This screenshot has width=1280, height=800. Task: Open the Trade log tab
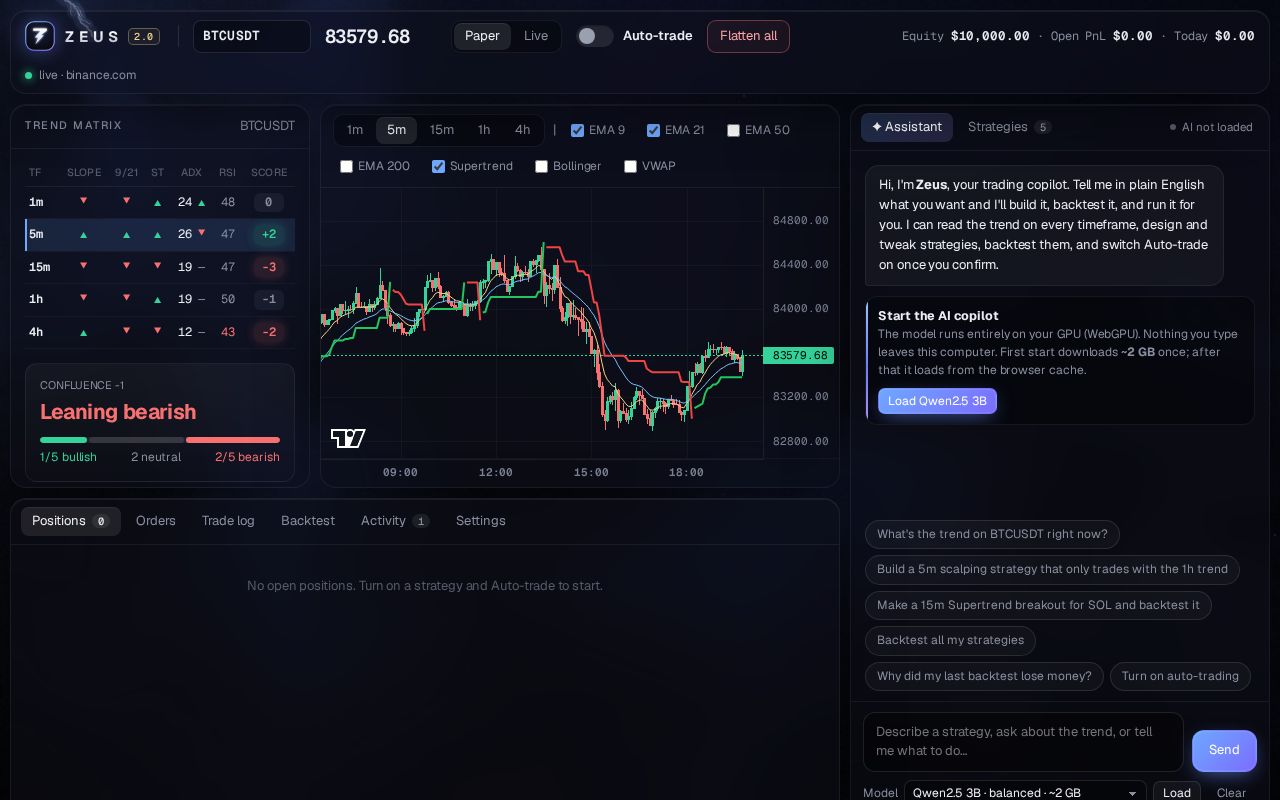coord(228,521)
